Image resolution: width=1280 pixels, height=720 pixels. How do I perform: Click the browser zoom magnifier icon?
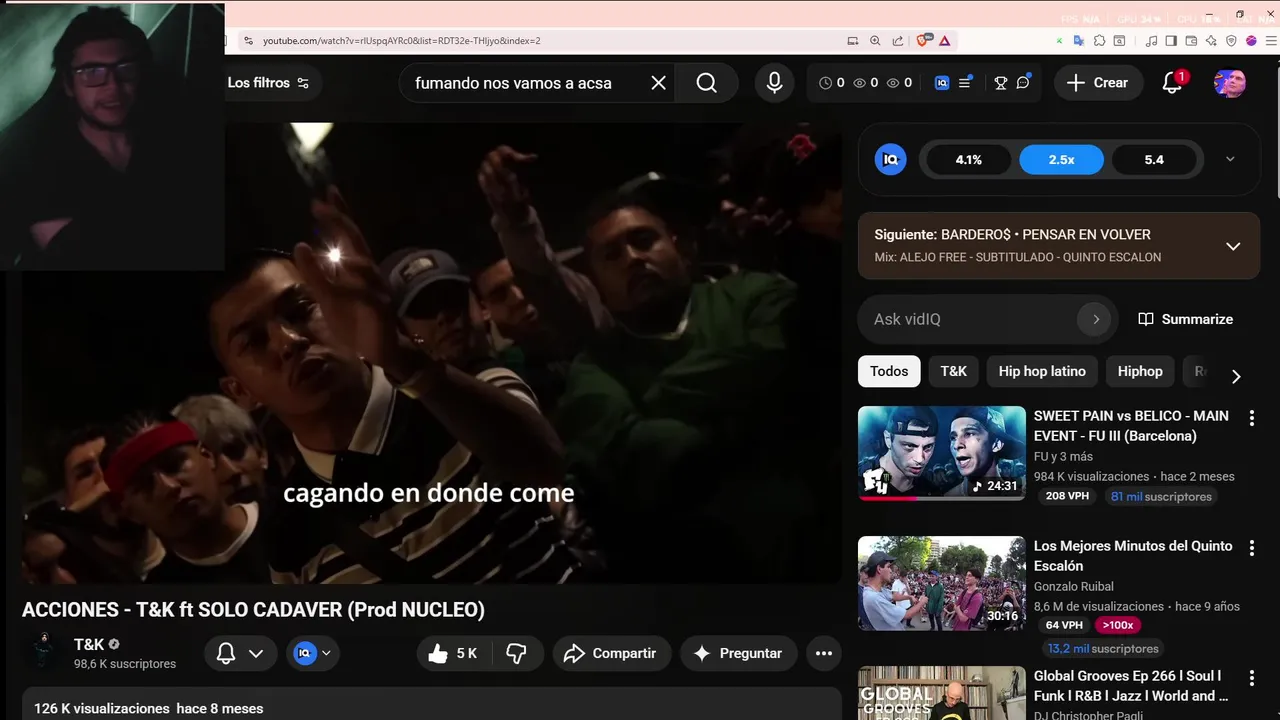[875, 41]
